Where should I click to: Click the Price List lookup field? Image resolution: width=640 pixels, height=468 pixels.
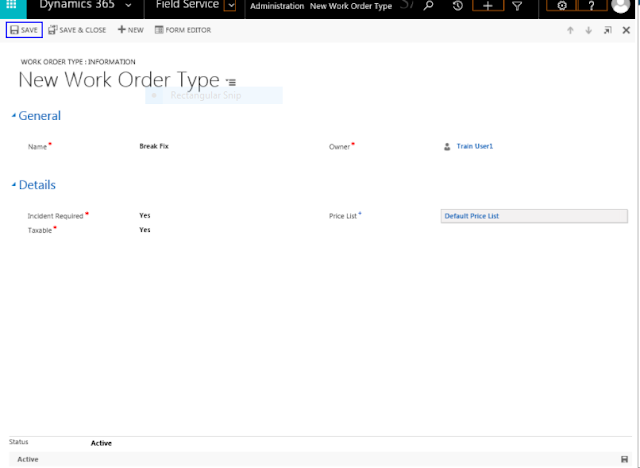coord(534,216)
